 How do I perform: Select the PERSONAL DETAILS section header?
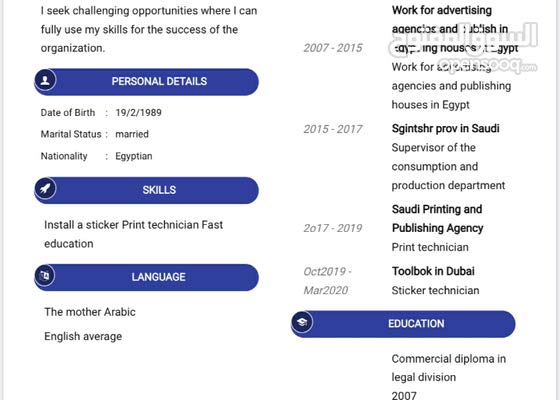click(x=146, y=82)
